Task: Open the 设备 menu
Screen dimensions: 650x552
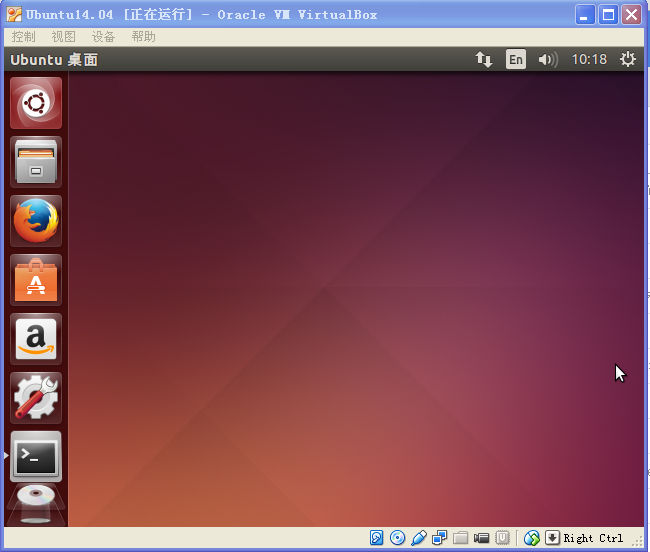Action: click(x=103, y=37)
